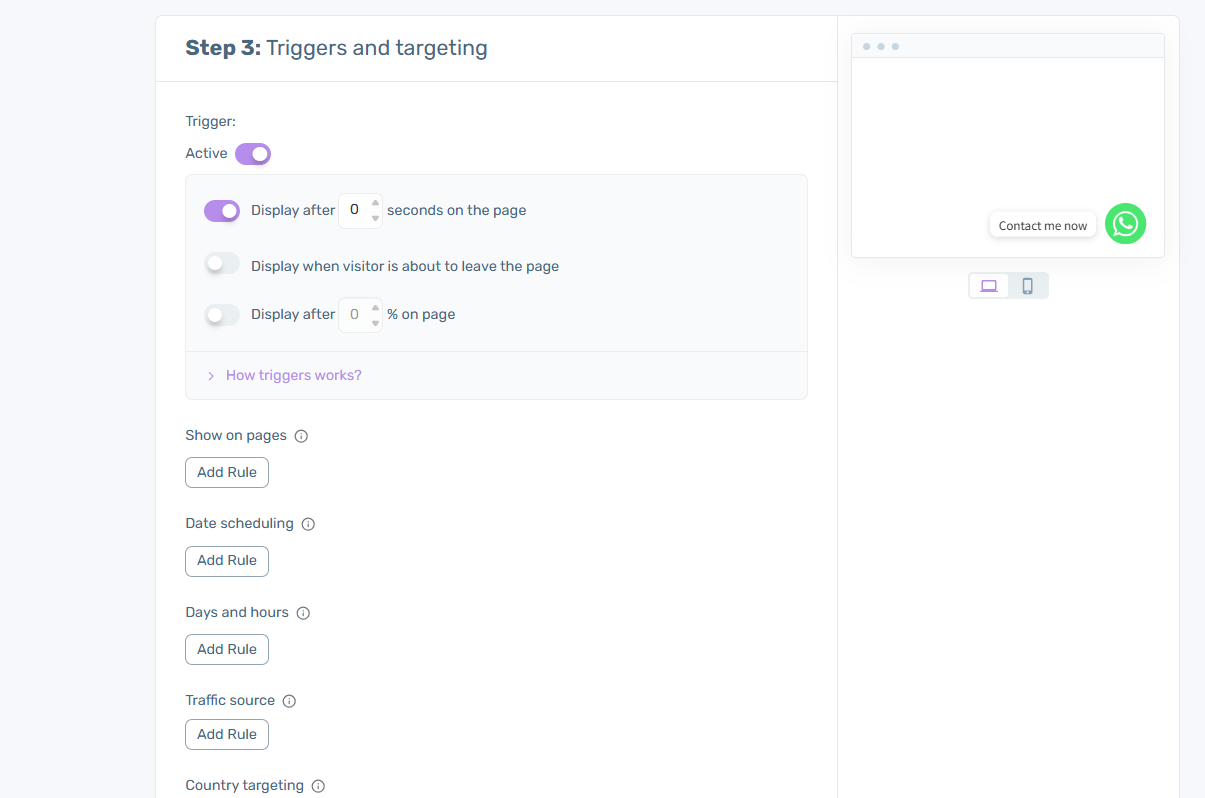Click info icon beside Days and hours

[303, 613]
